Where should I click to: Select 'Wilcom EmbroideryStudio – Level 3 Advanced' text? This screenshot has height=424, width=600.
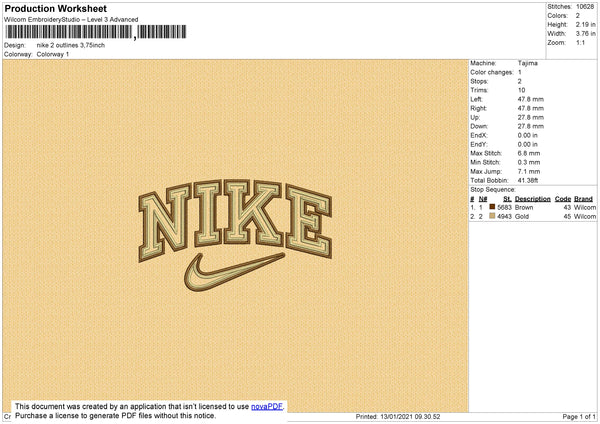pyautogui.click(x=71, y=20)
